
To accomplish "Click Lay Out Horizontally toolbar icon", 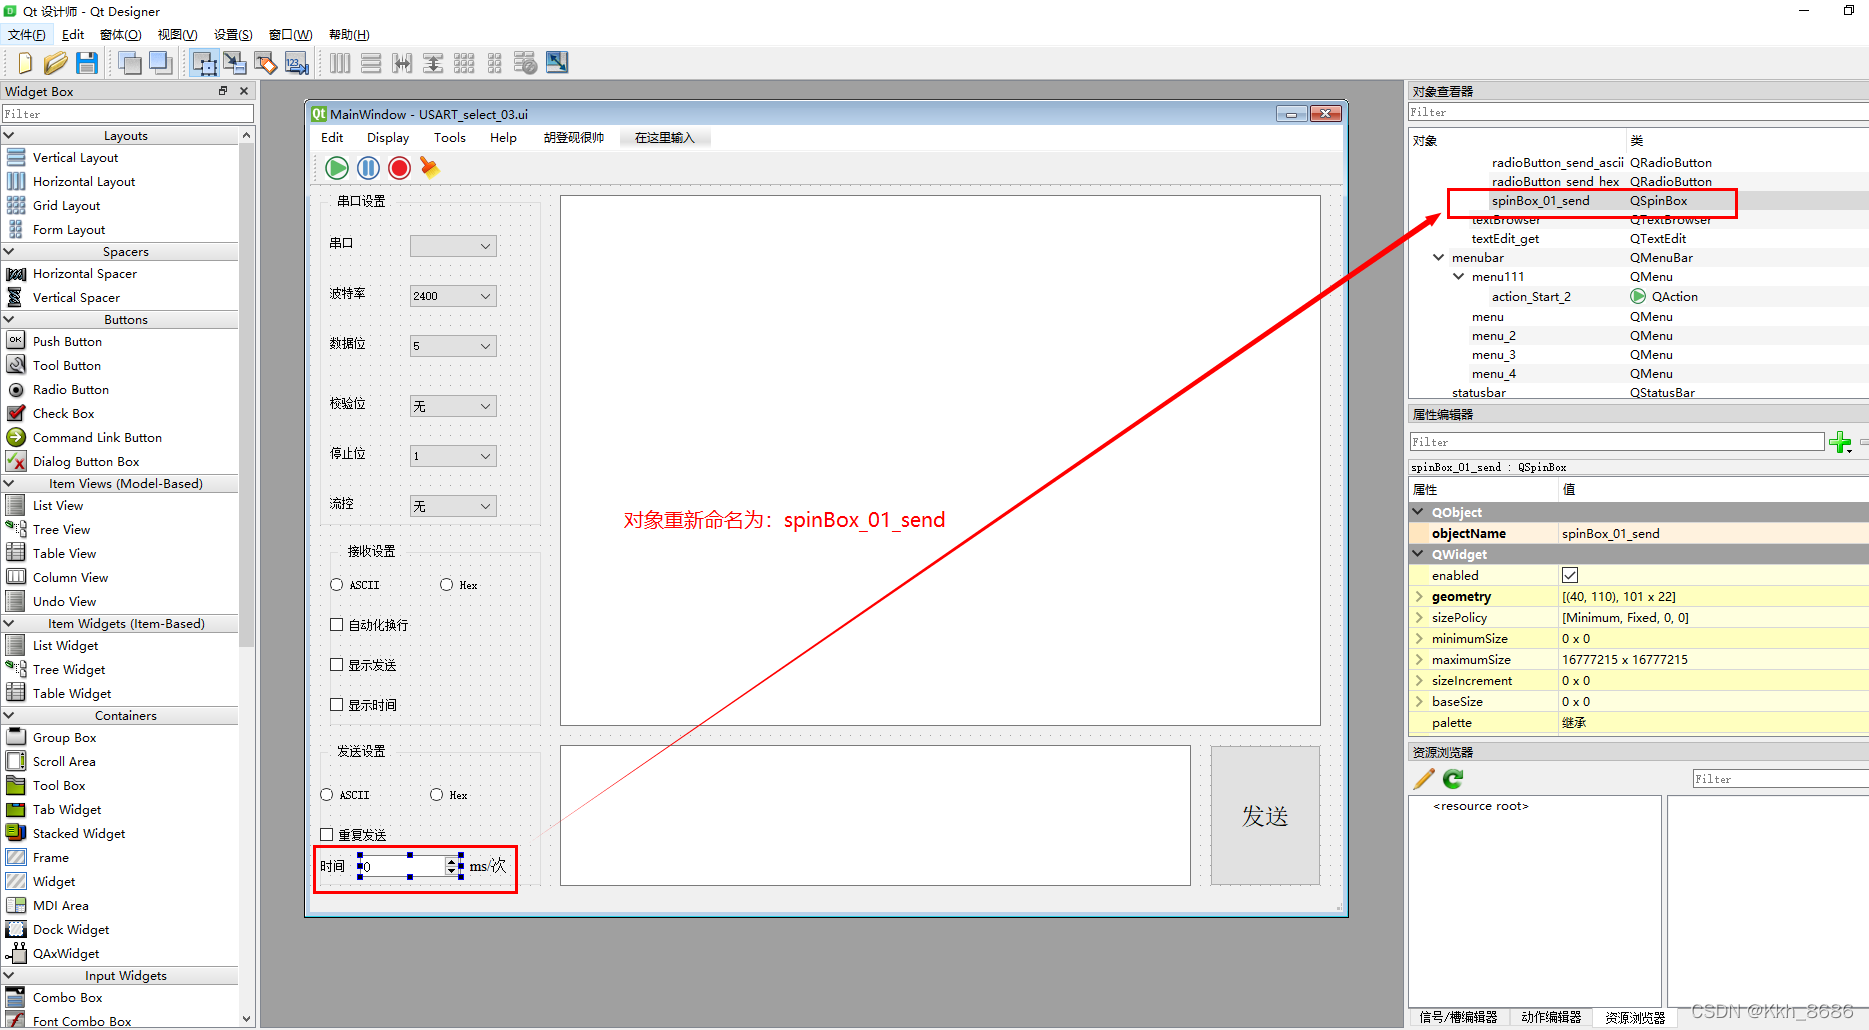I will click(x=340, y=63).
